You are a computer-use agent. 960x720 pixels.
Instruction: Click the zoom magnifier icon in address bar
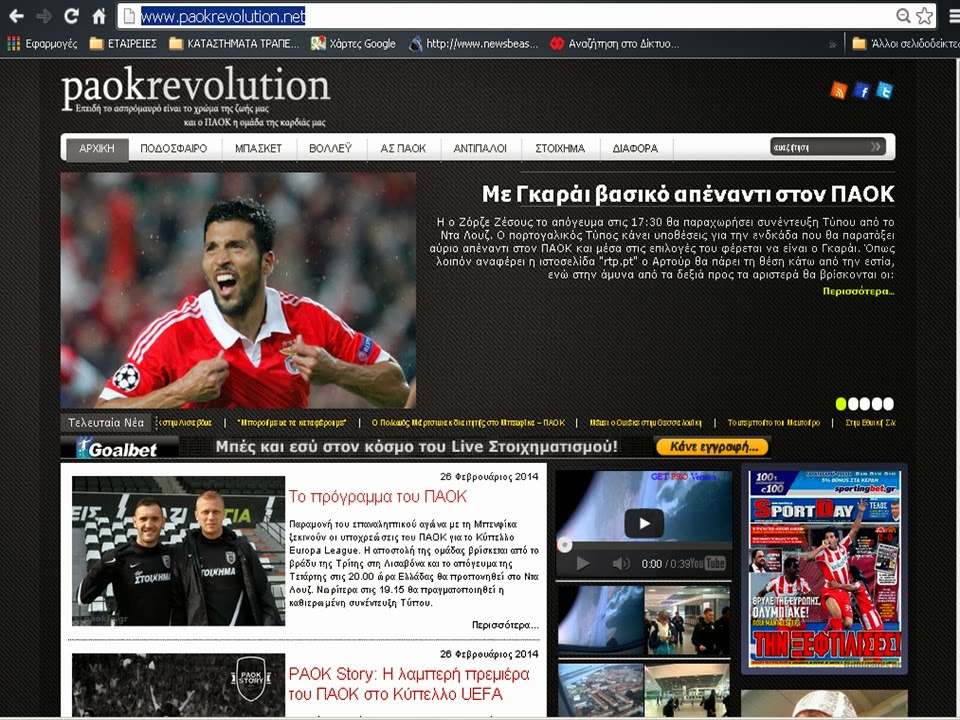903,16
